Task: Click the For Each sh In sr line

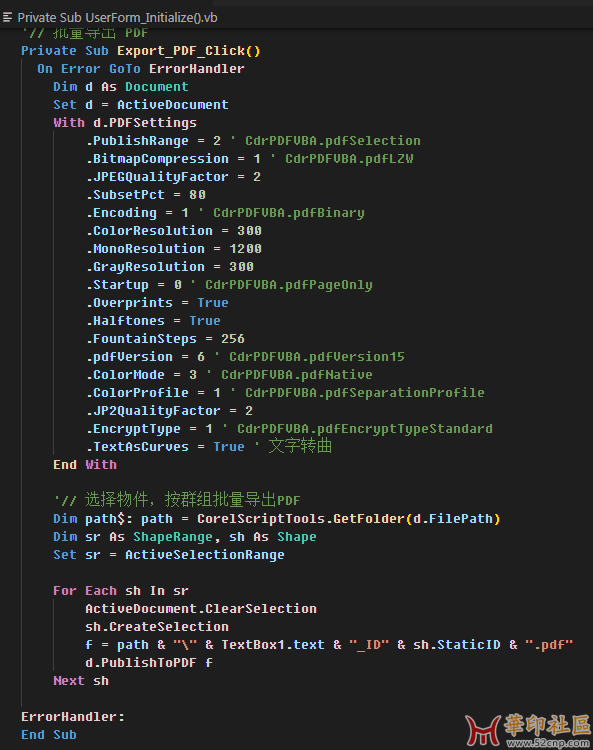Action: pyautogui.click(x=121, y=591)
